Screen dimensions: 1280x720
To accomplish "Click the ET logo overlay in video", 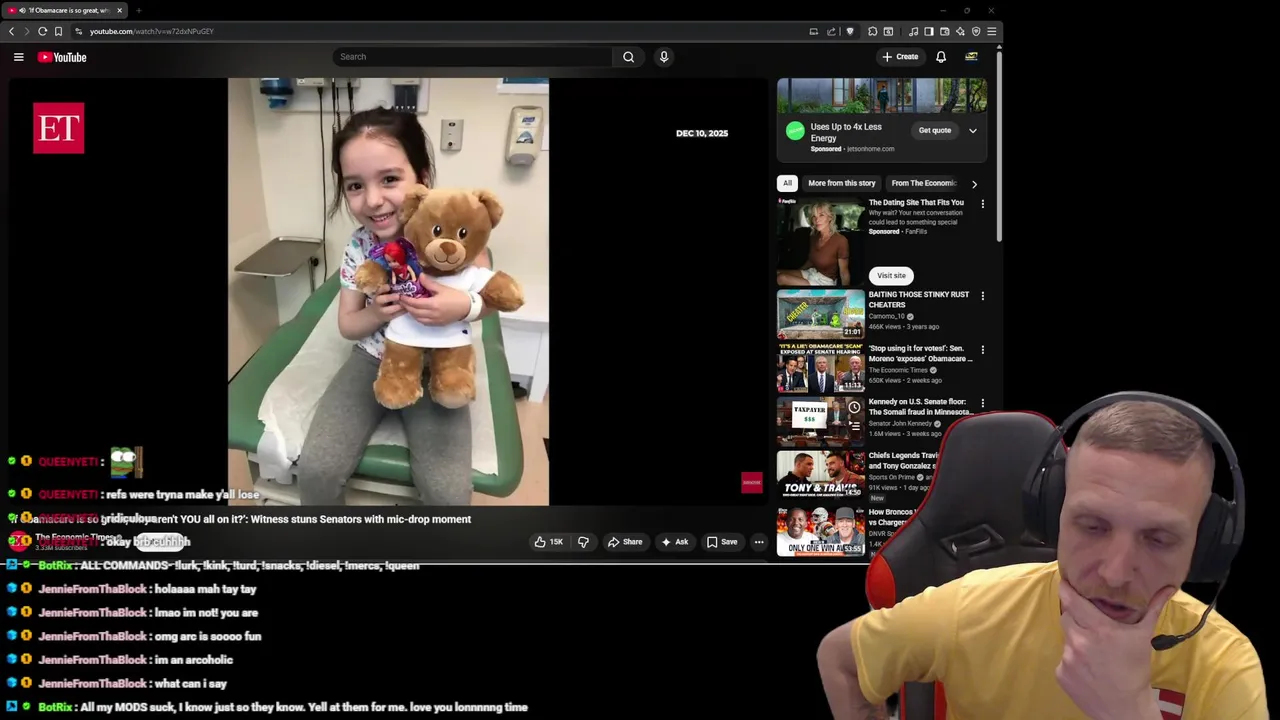I will tap(58, 128).
